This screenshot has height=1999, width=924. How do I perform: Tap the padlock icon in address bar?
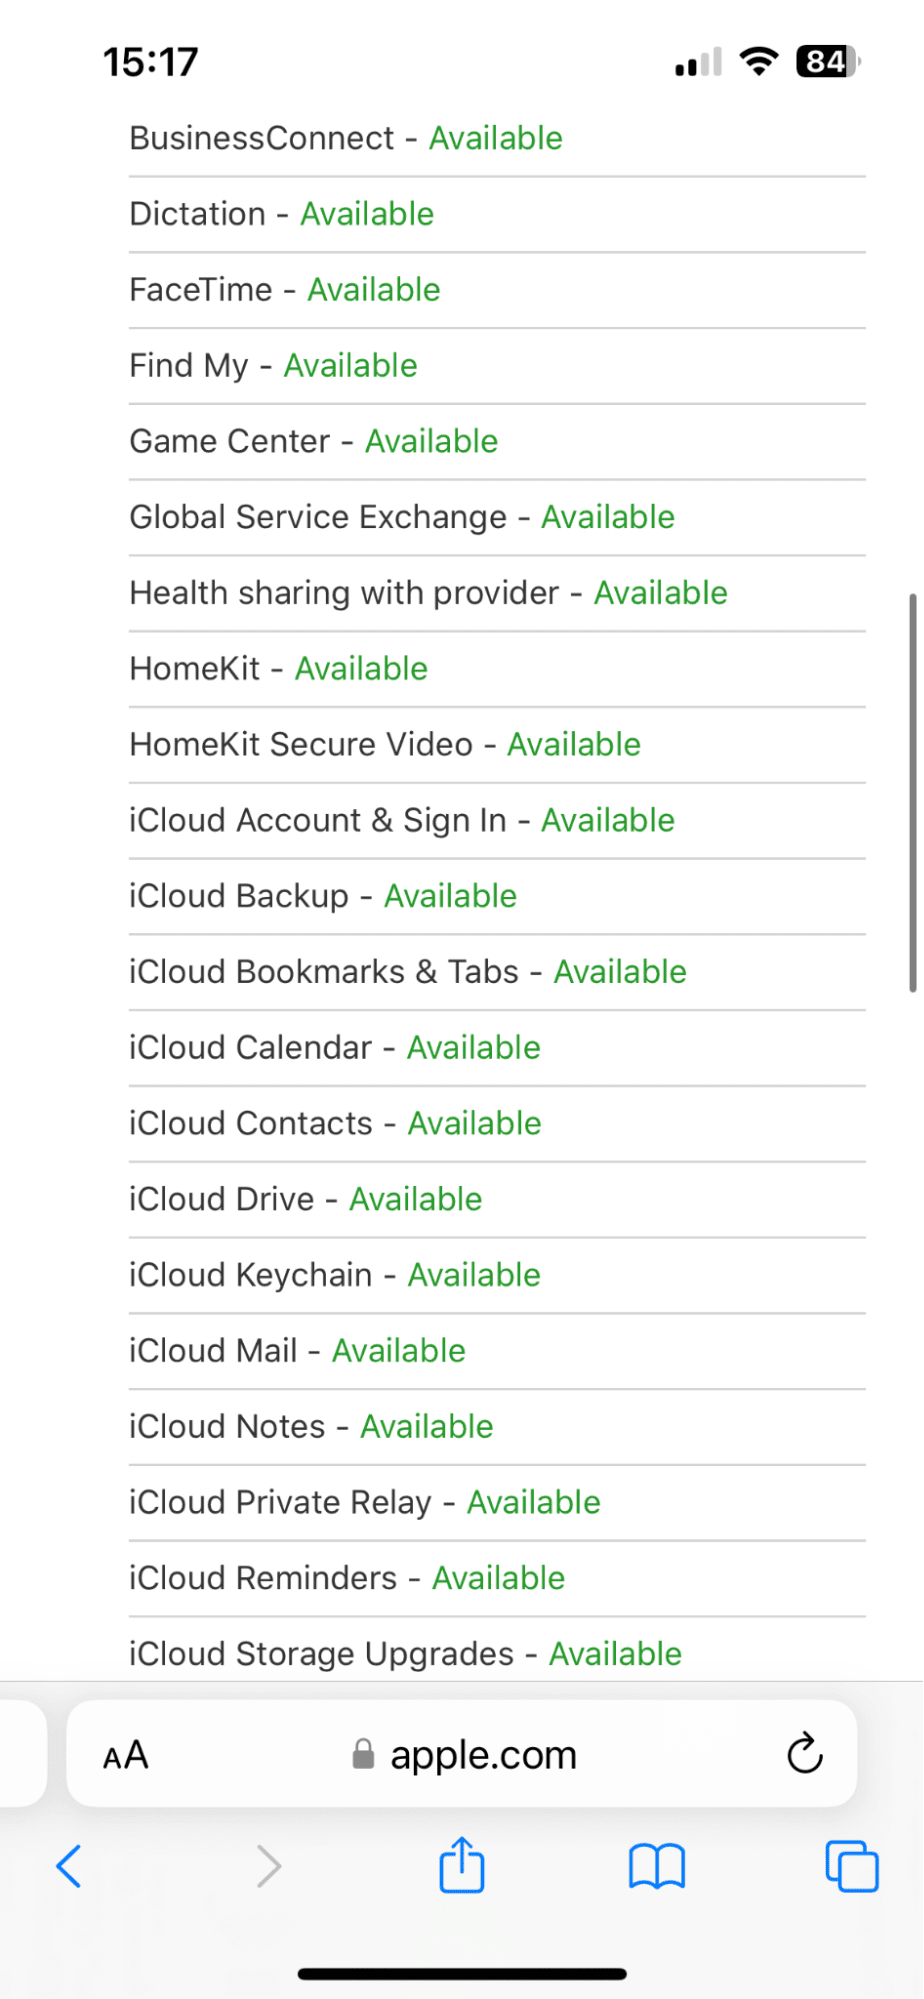(x=362, y=1754)
